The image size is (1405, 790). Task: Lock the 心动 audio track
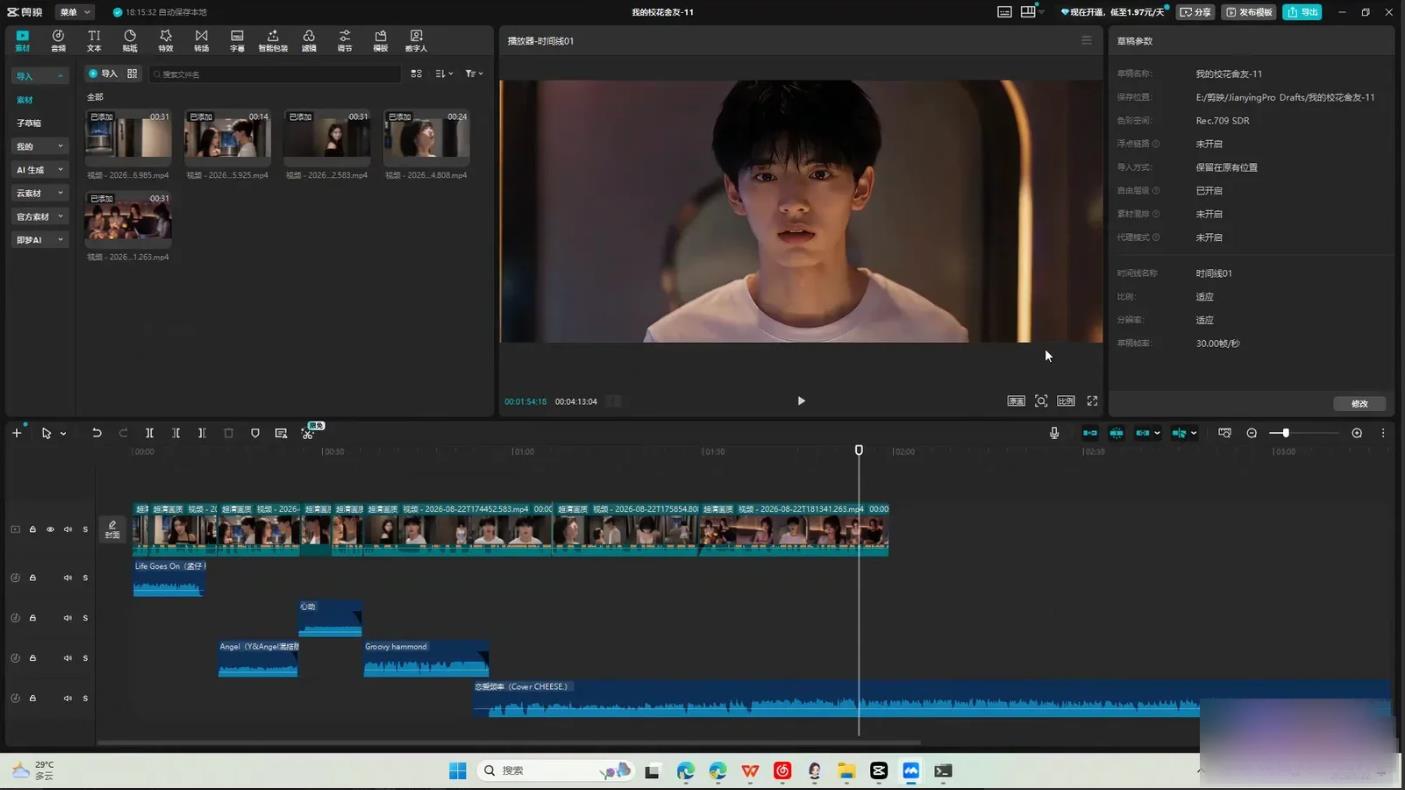32,618
